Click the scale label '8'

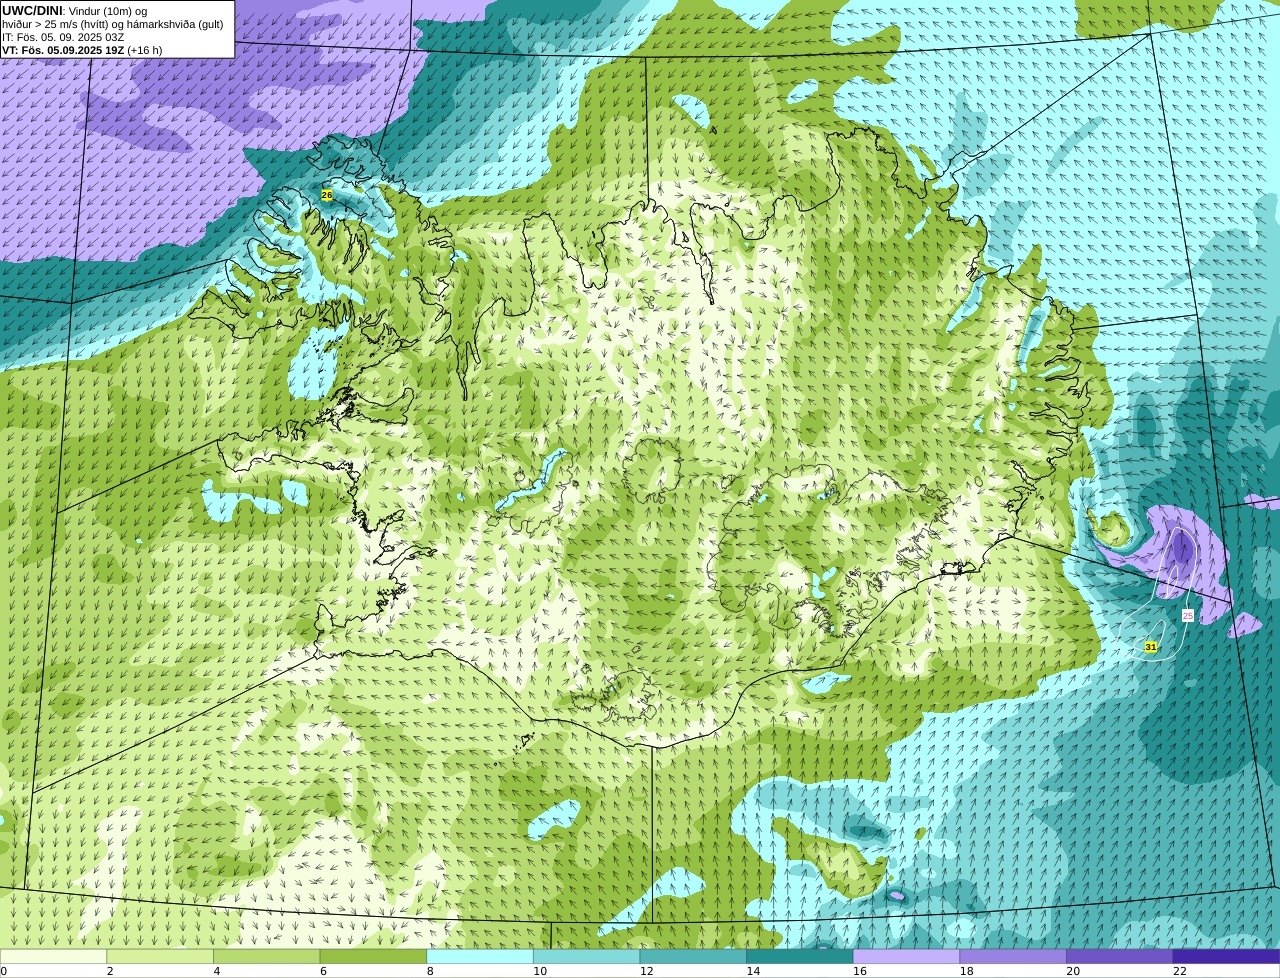tap(430, 971)
